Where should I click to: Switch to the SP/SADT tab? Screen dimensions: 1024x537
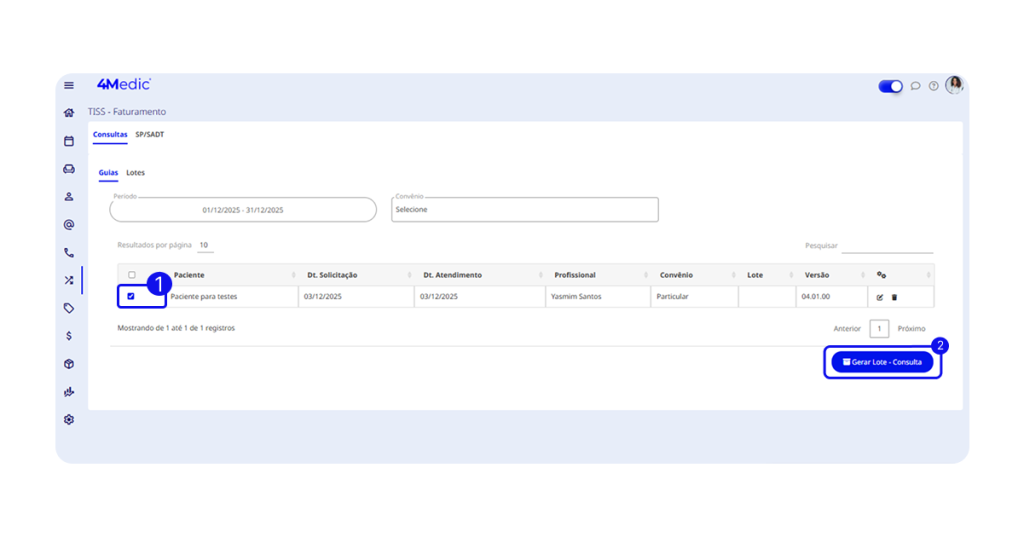[x=150, y=134]
